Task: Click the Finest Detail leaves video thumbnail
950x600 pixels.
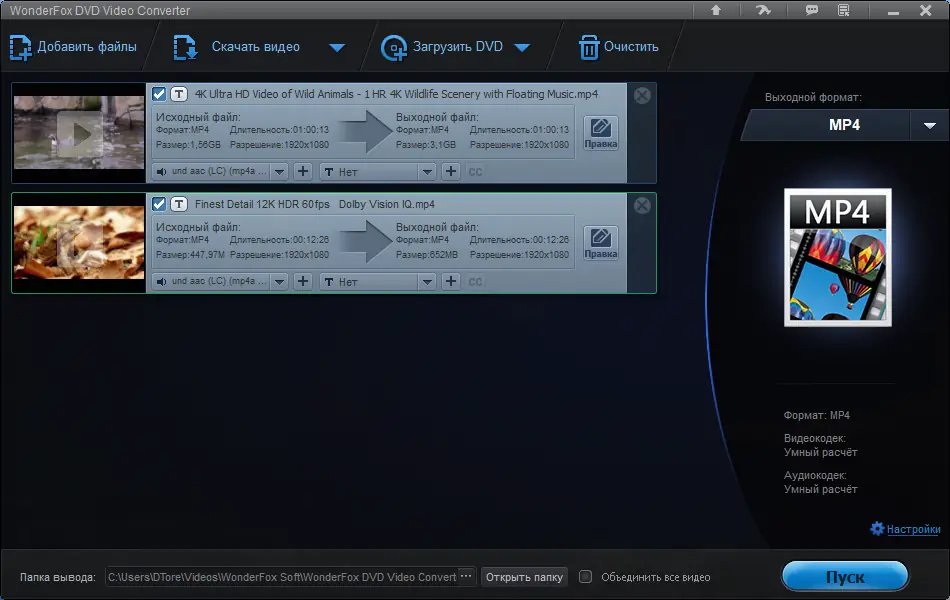Action: click(79, 242)
